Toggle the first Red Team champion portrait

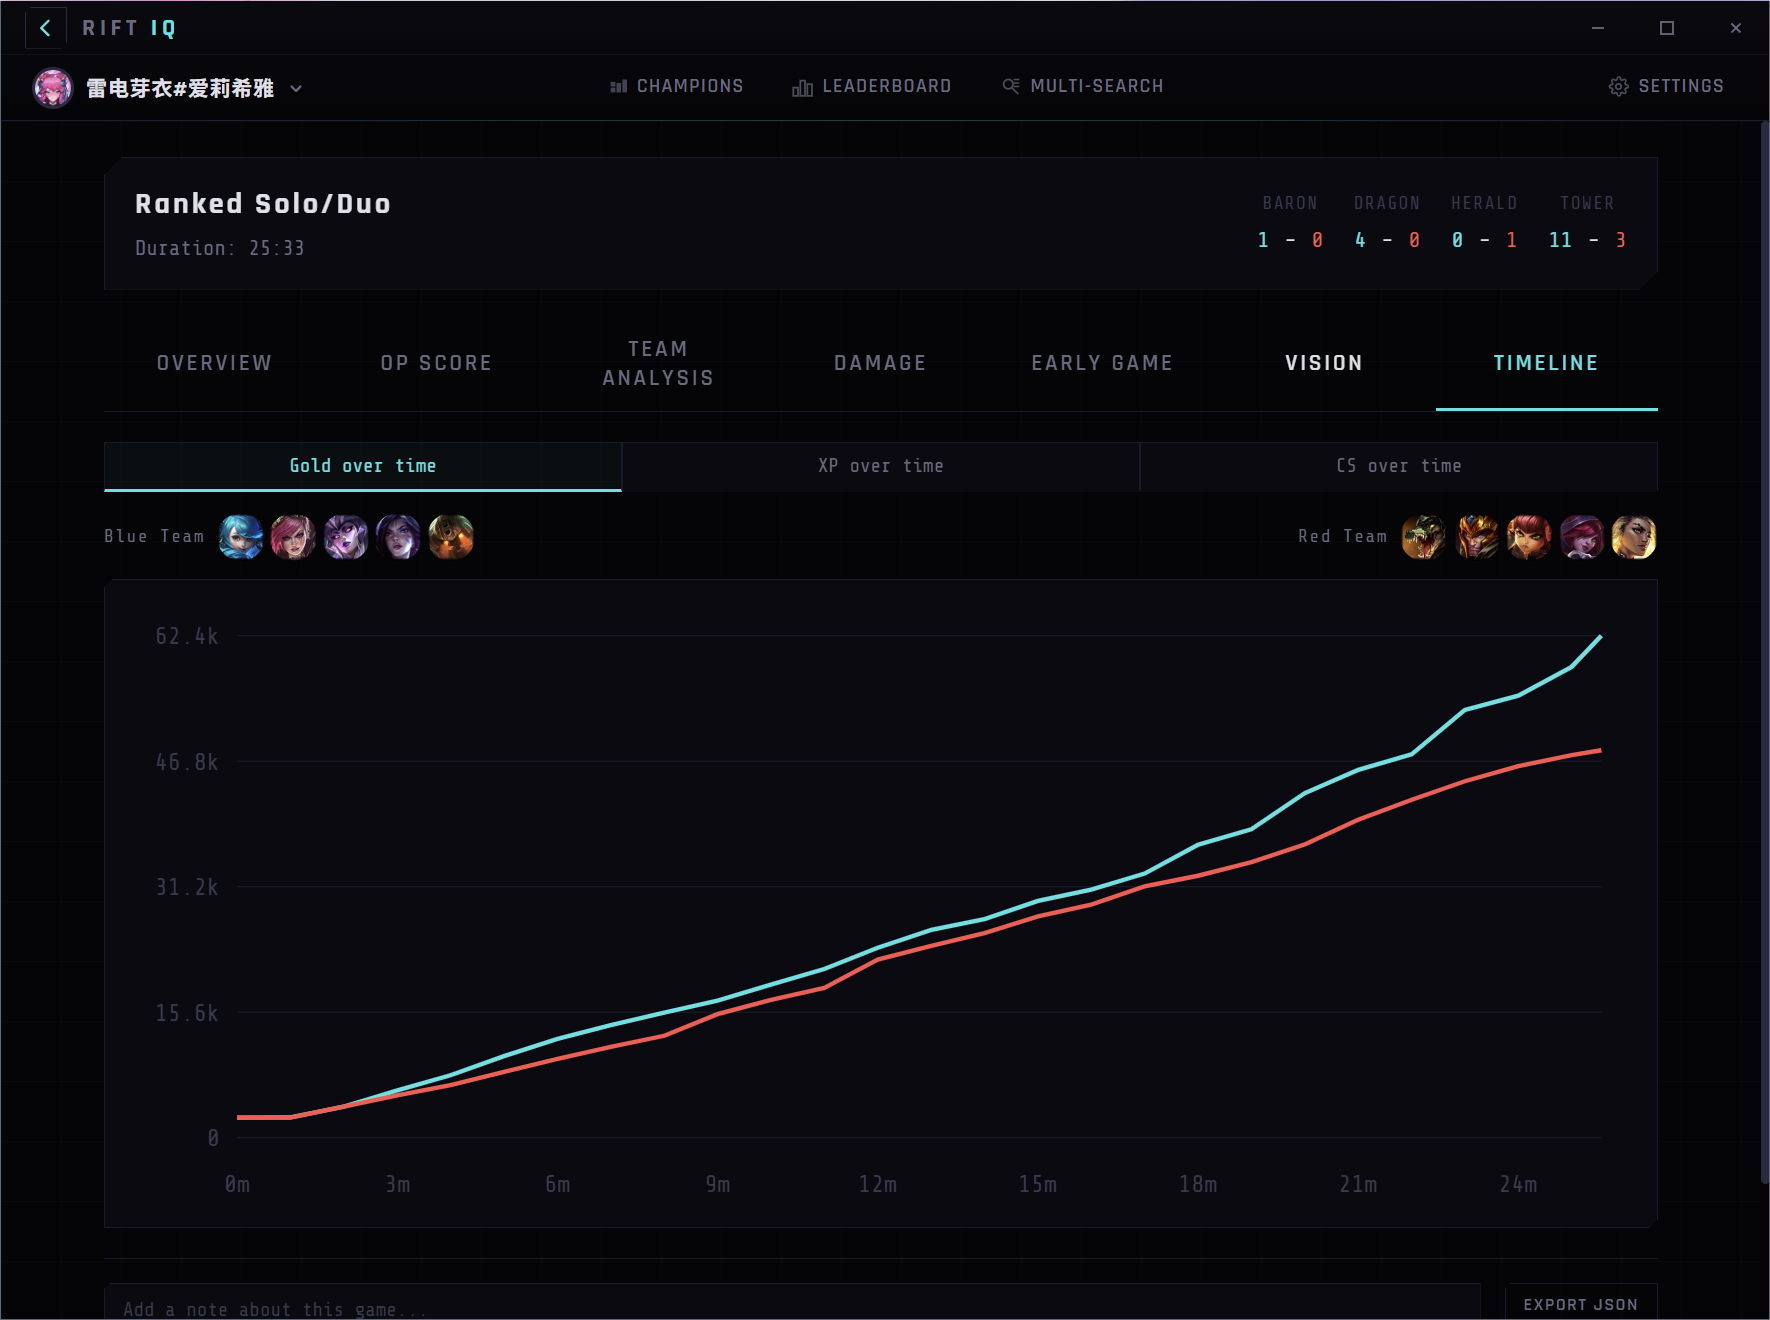[x=1423, y=537]
